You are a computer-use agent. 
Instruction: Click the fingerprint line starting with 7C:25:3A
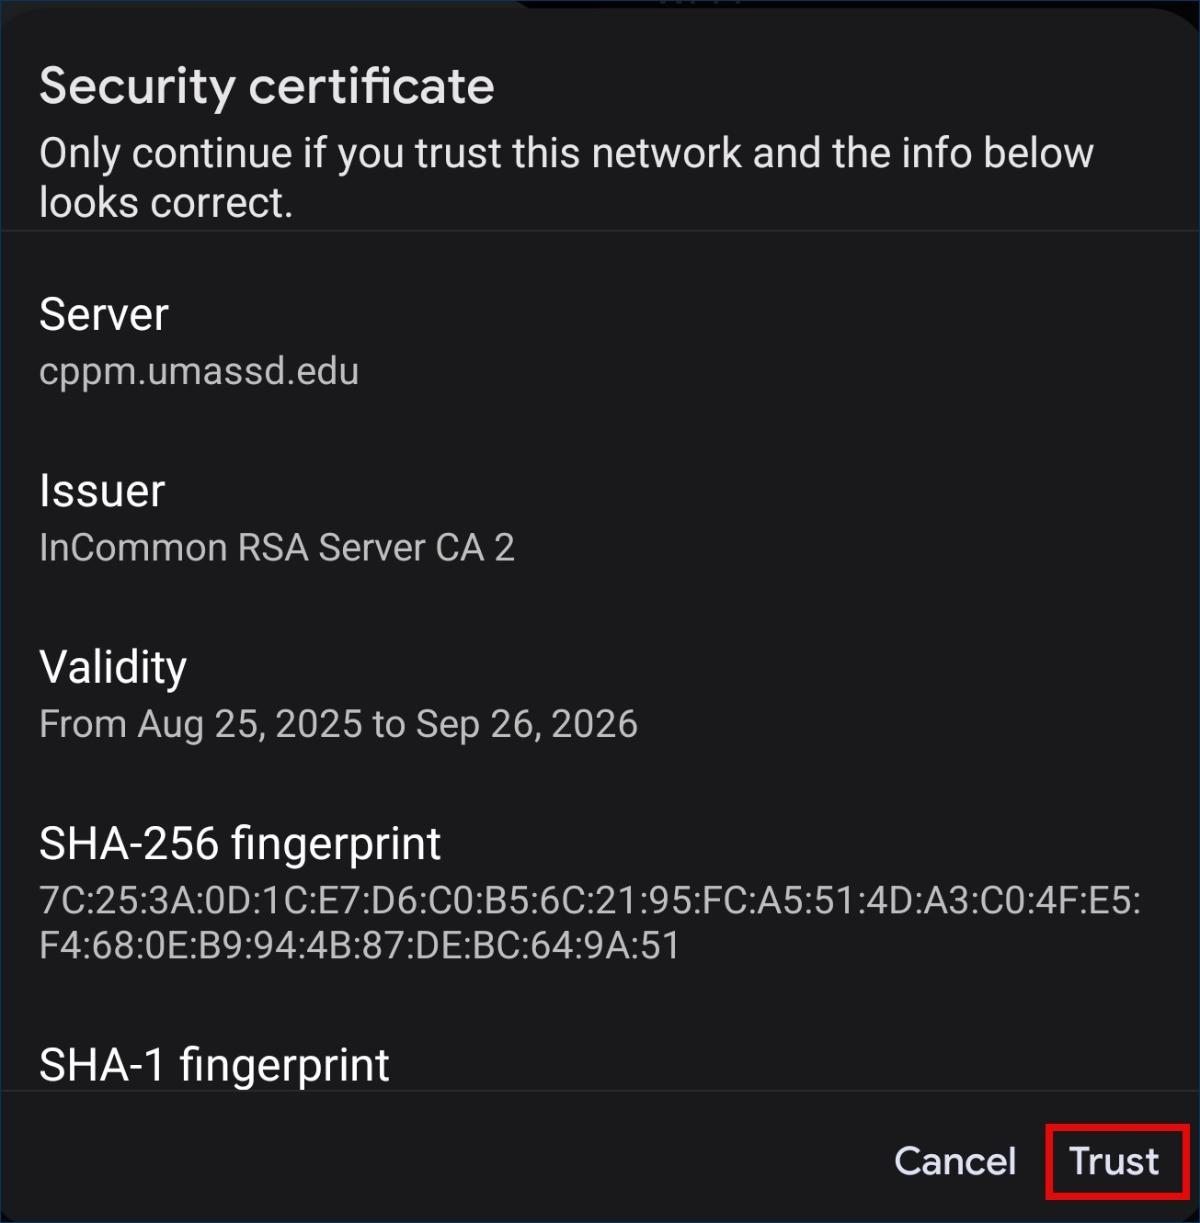click(590, 901)
